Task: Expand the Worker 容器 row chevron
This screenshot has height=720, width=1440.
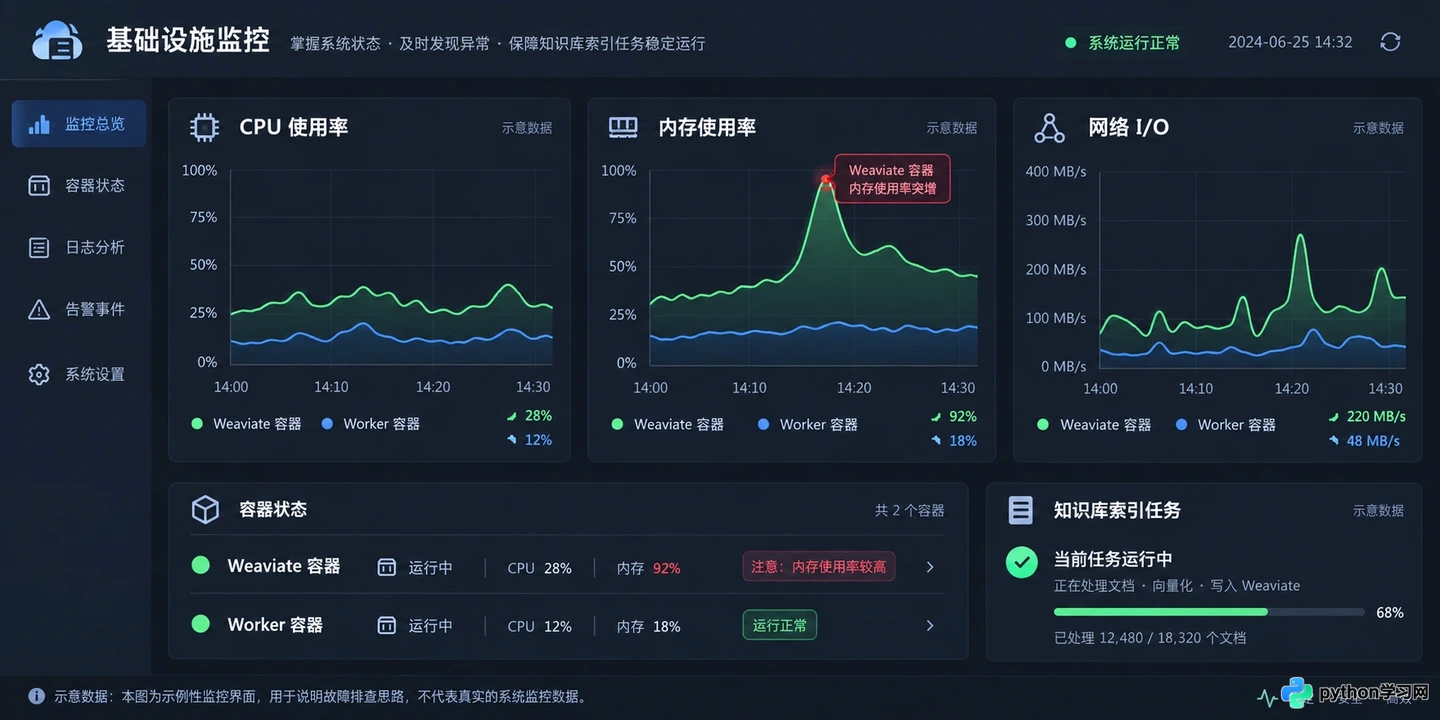Action: [x=930, y=625]
